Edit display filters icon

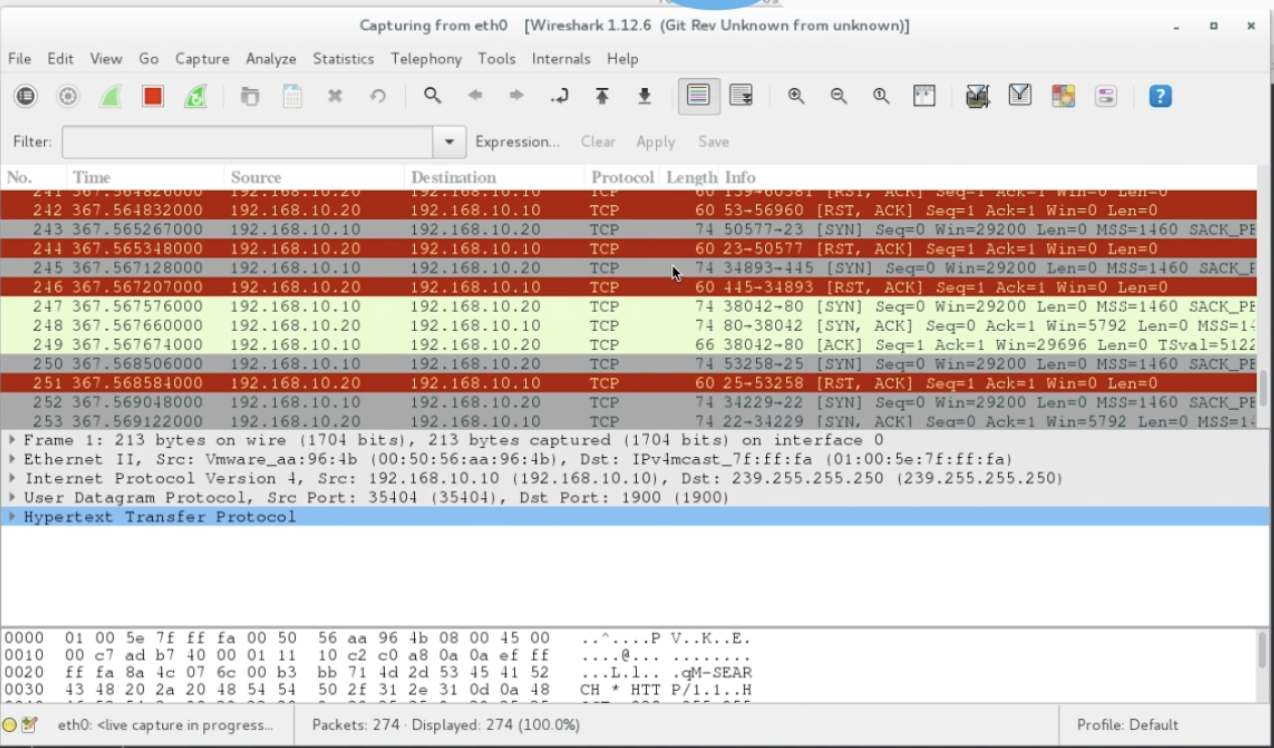(1020, 96)
